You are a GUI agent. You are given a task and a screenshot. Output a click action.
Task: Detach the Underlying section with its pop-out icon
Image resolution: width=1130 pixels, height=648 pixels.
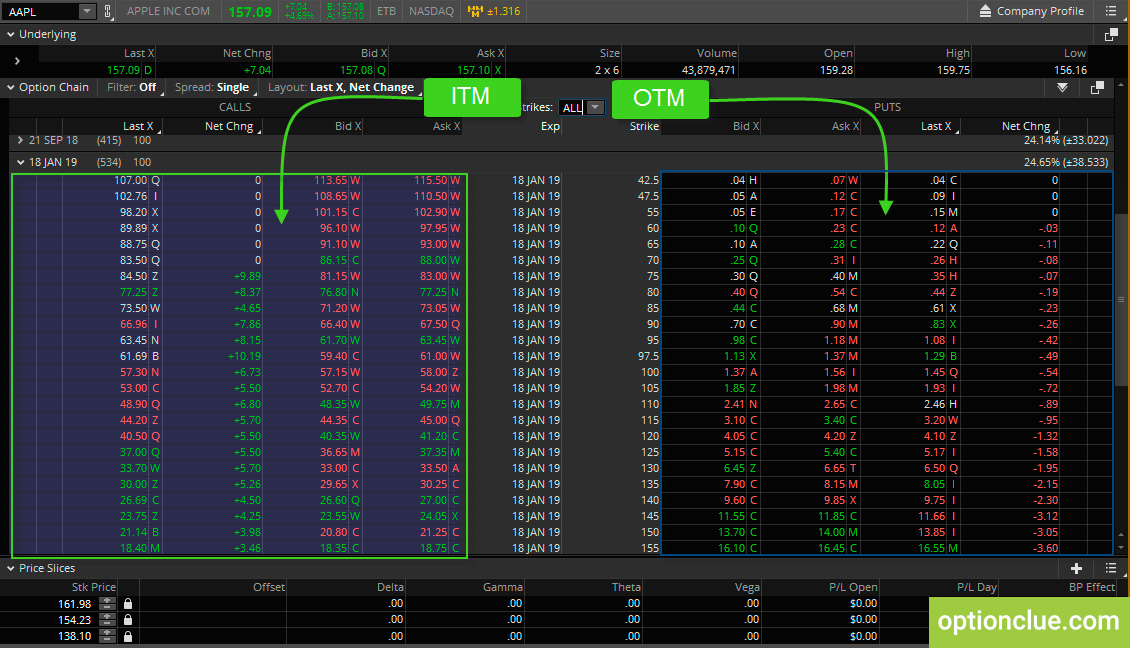point(1111,35)
